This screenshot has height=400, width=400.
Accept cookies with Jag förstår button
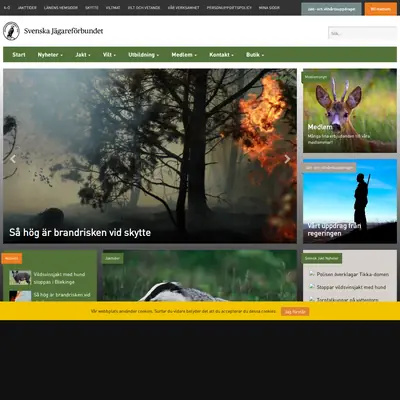[x=295, y=312]
